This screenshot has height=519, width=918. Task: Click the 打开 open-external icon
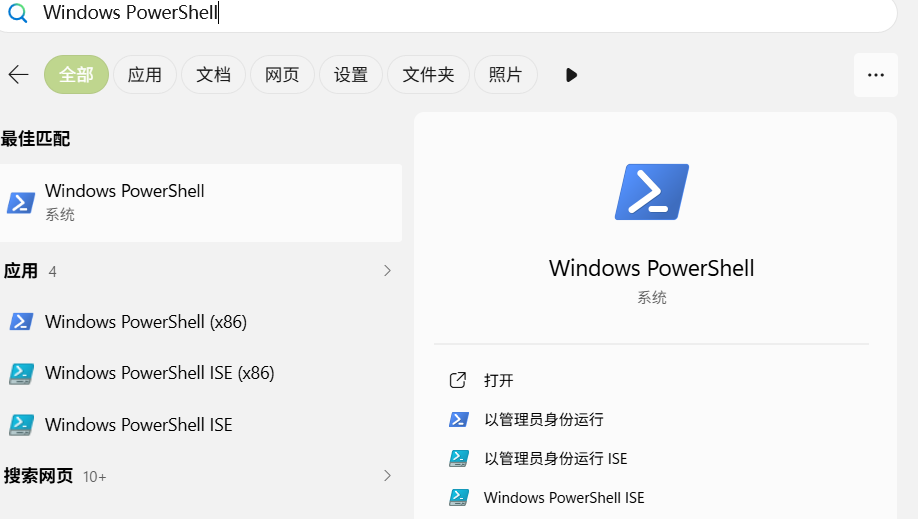[x=458, y=380]
